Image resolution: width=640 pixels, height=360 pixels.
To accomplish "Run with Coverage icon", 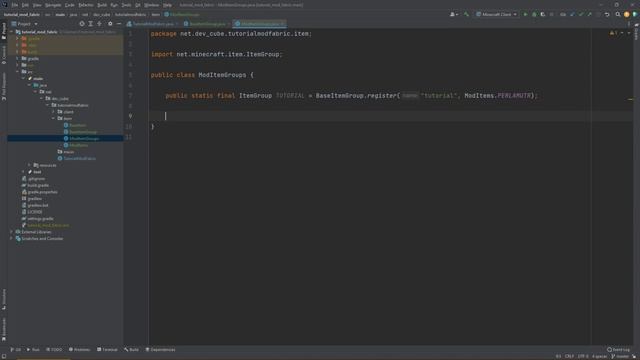I will 543,14.
